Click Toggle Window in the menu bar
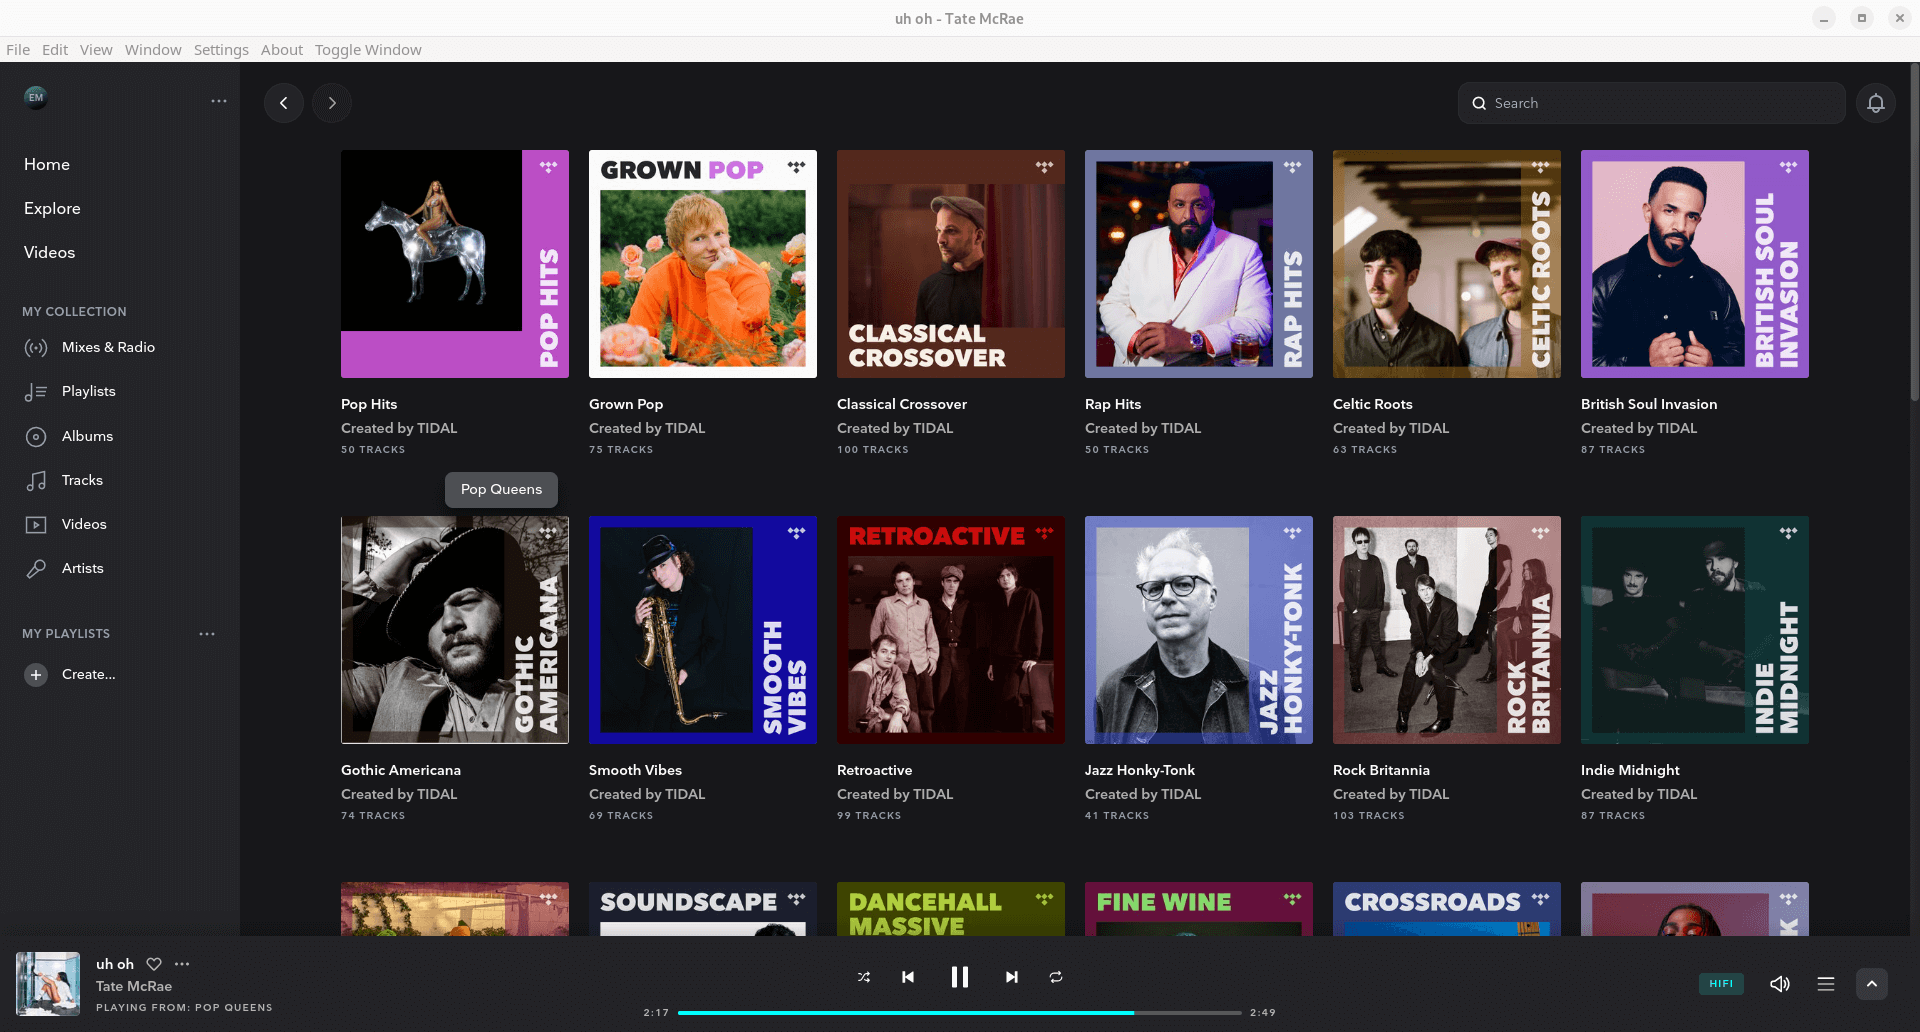This screenshot has width=1920, height=1032. (368, 50)
